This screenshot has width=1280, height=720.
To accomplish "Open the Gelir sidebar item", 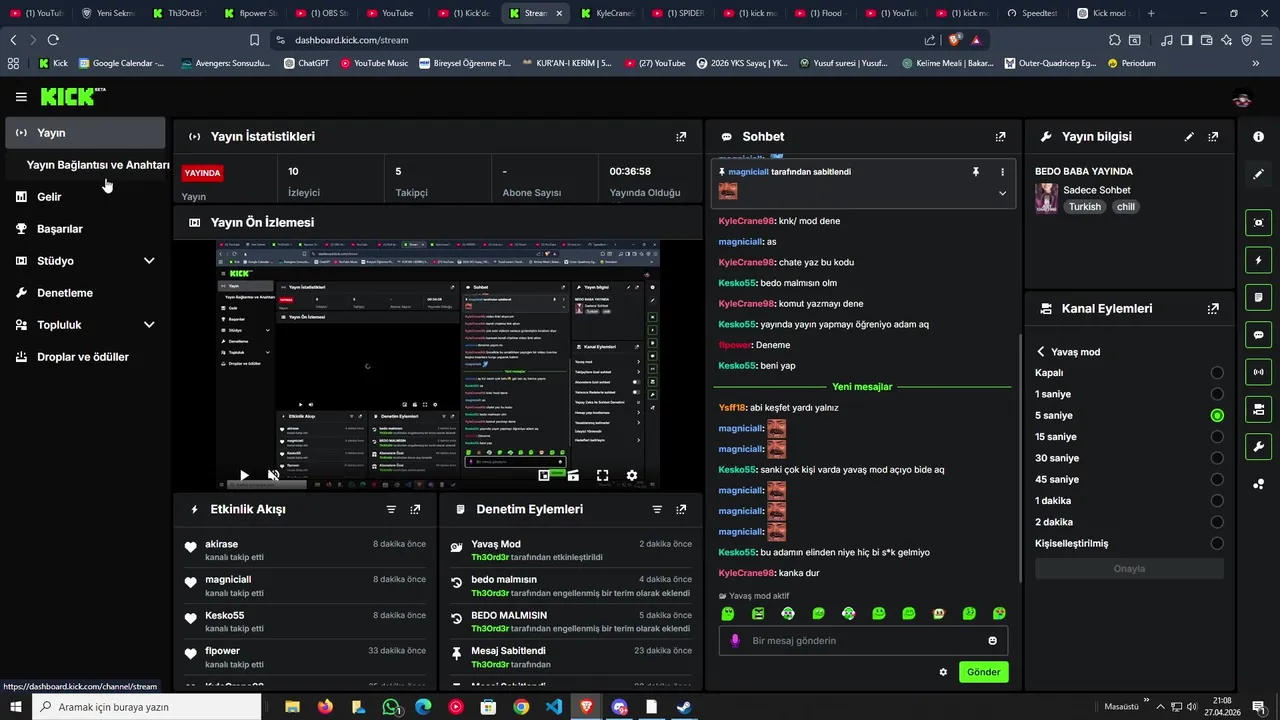I will [x=85, y=197].
